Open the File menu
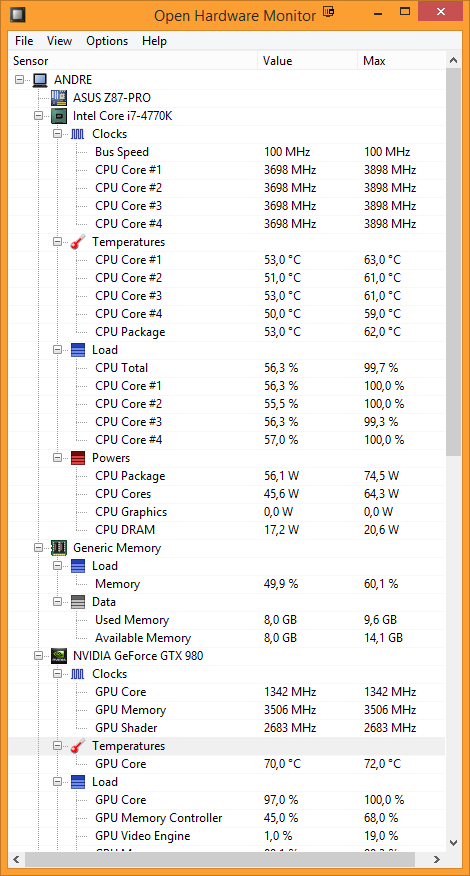This screenshot has width=470, height=876. point(24,41)
